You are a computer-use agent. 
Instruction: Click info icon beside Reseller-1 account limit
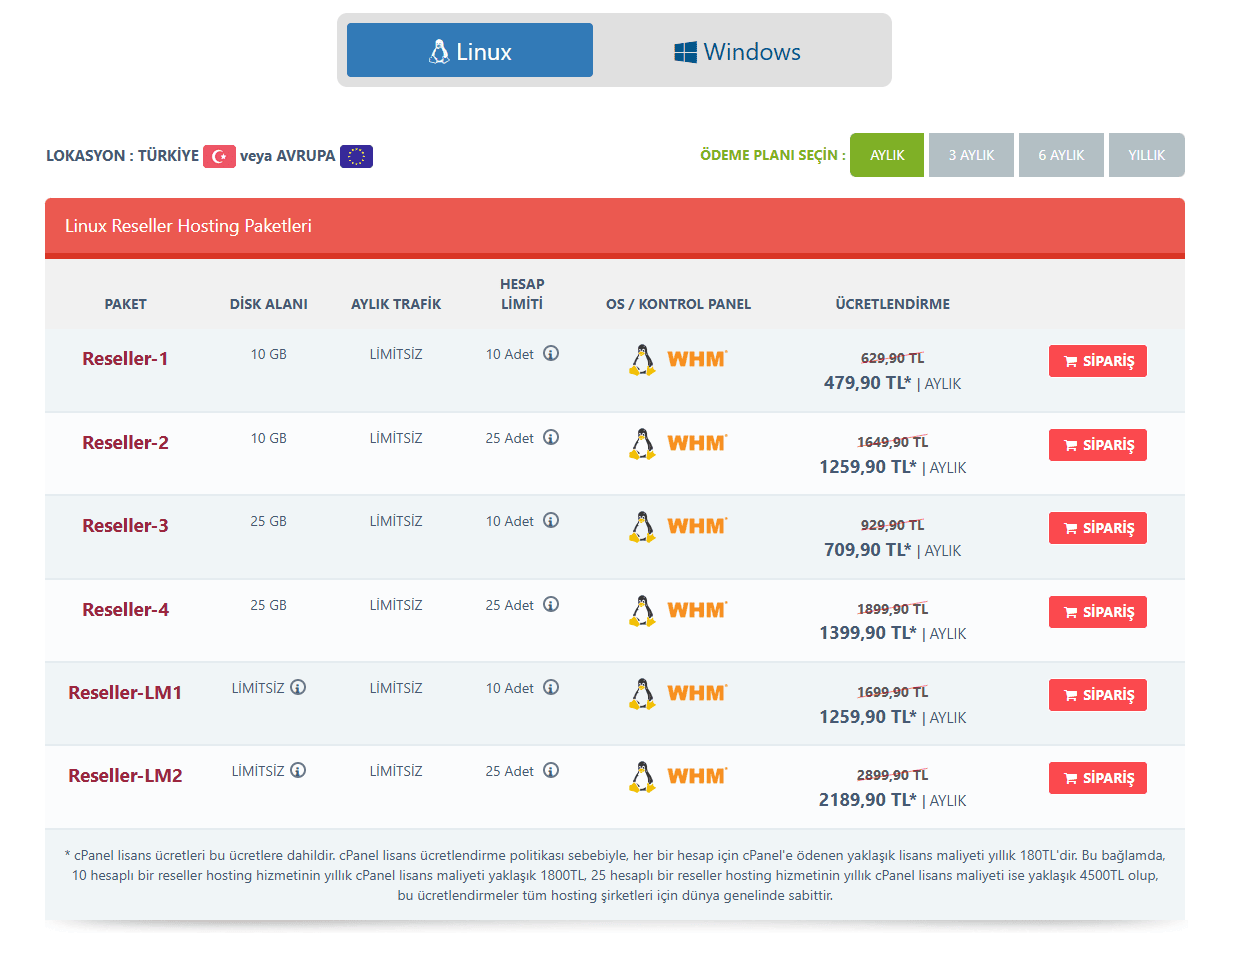[x=551, y=354]
